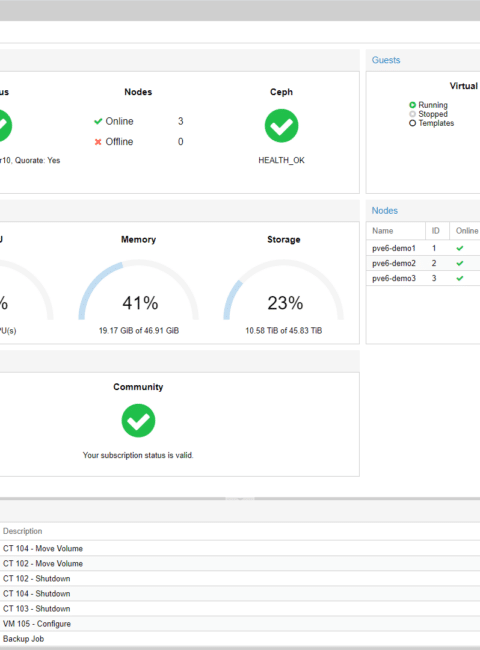This screenshot has height=650, width=480.
Task: Select the pve6-demo1 node row
Action: pyautogui.click(x=423, y=248)
